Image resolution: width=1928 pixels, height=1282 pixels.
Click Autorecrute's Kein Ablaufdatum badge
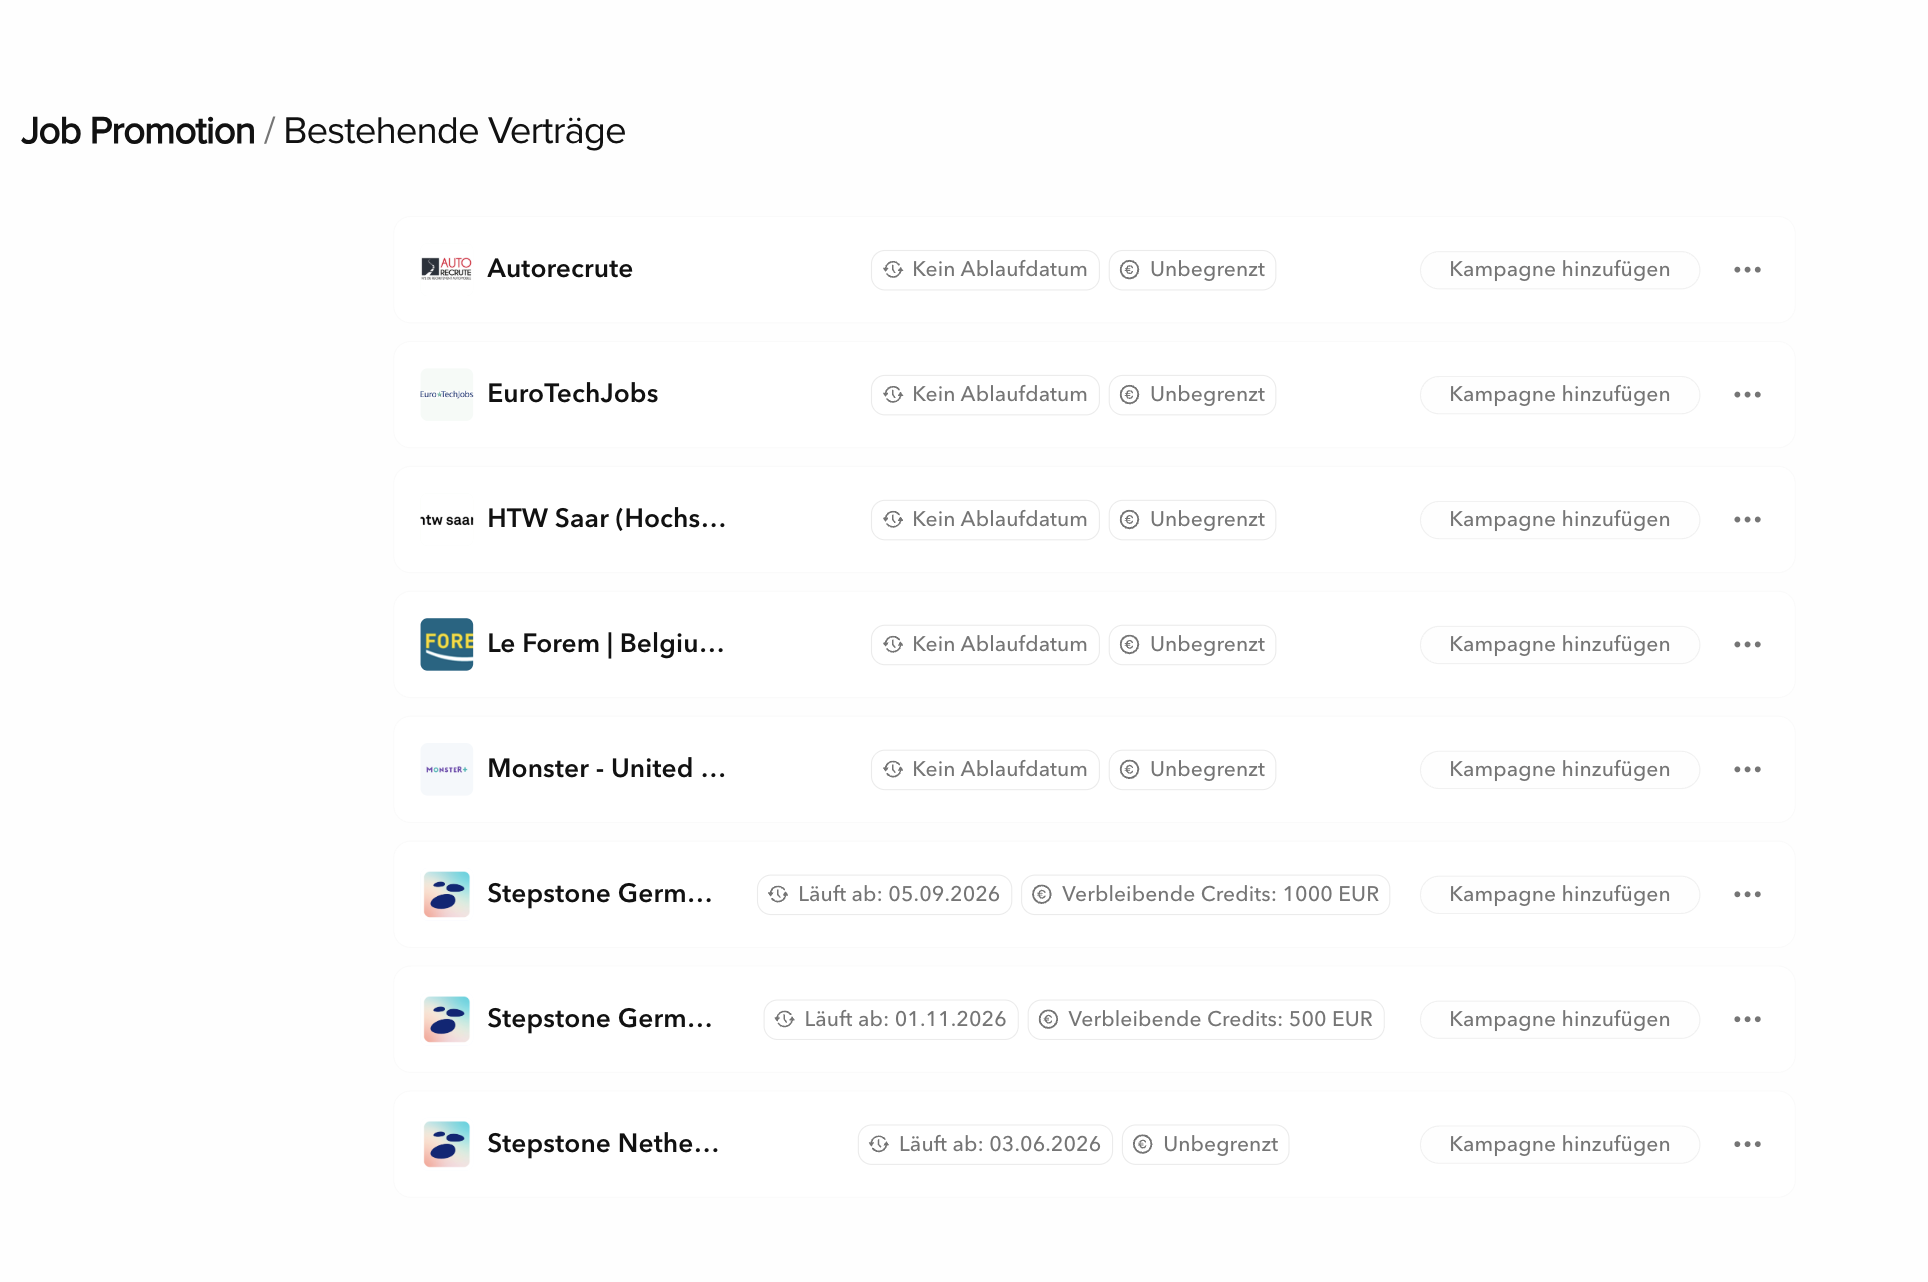985,270
